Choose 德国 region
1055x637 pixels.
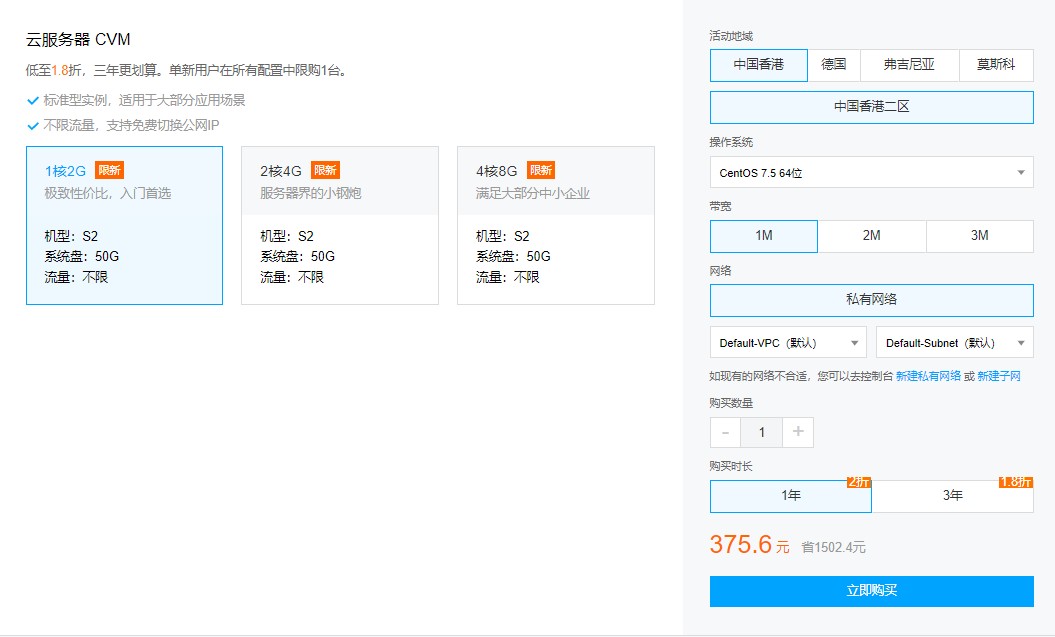point(834,65)
